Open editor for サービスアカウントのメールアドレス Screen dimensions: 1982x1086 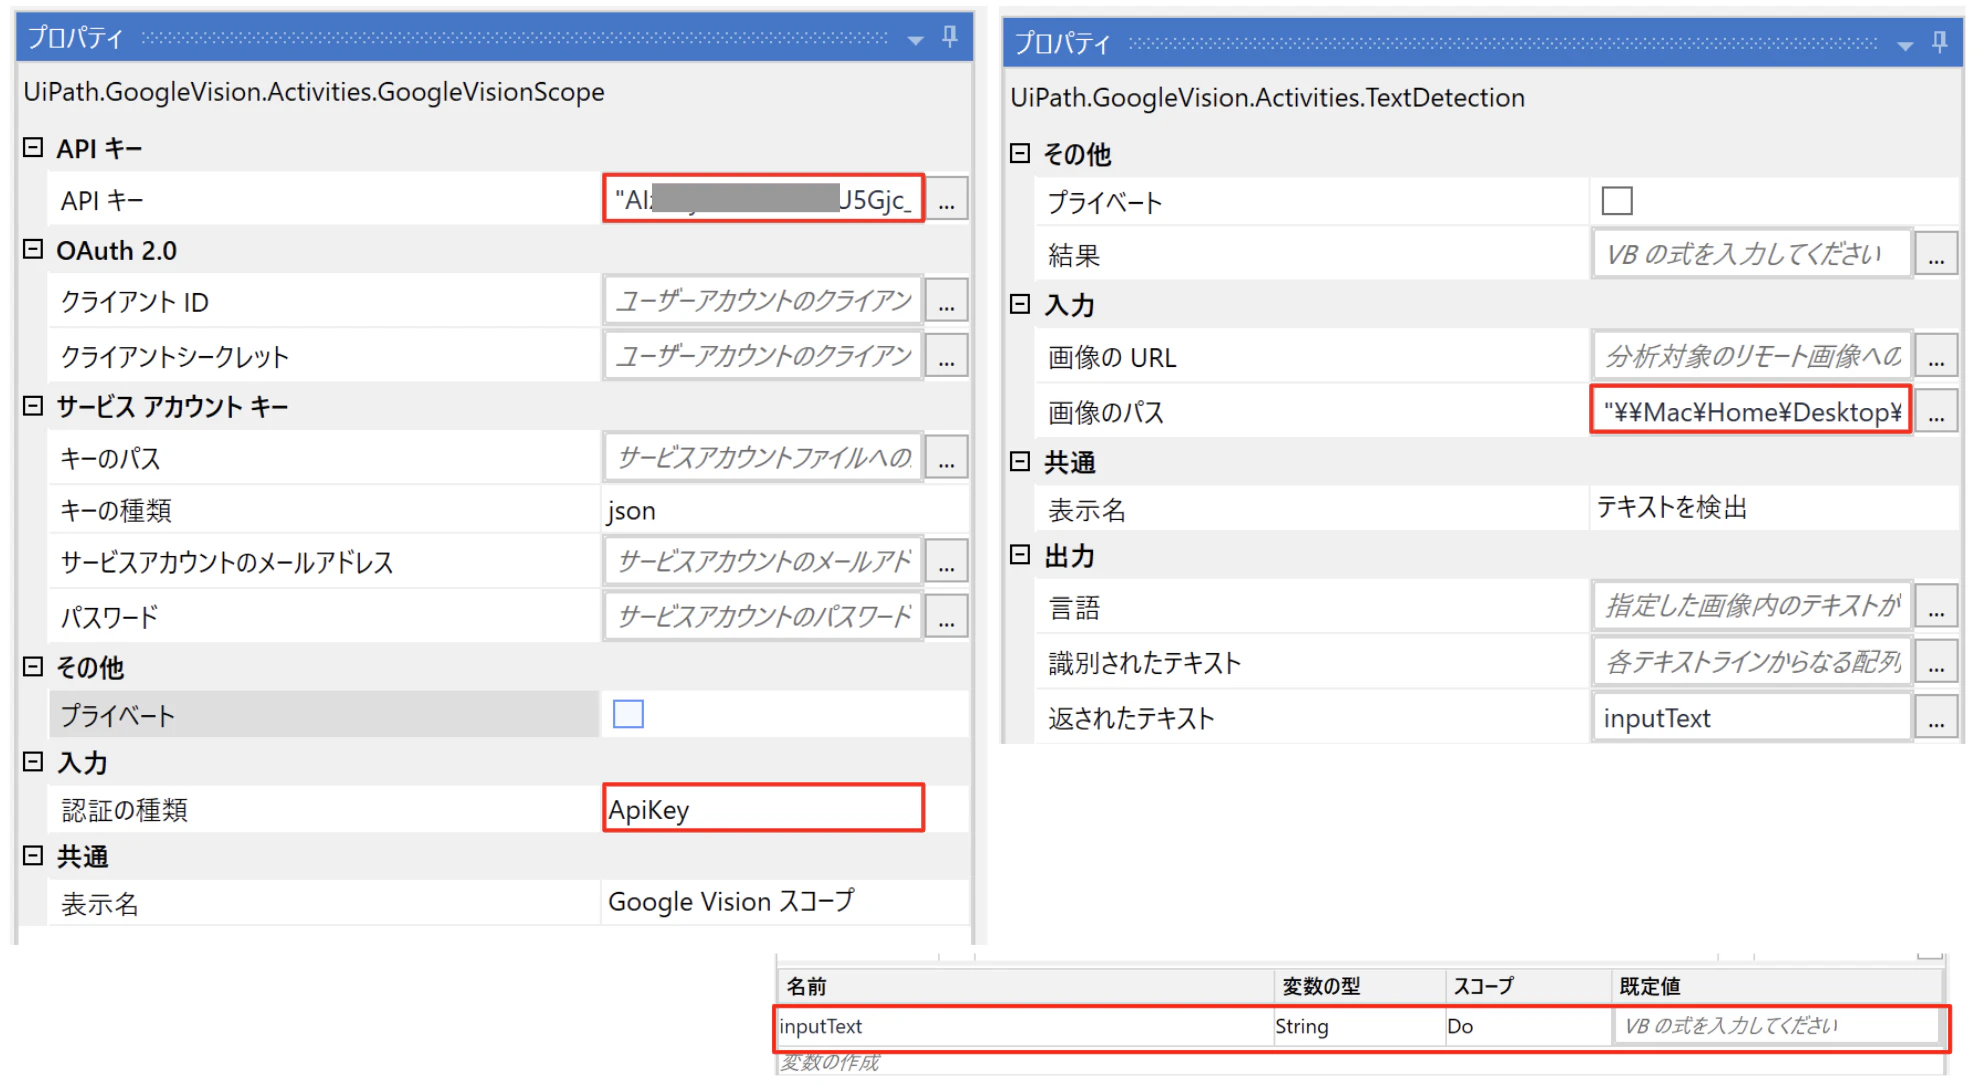(x=947, y=561)
